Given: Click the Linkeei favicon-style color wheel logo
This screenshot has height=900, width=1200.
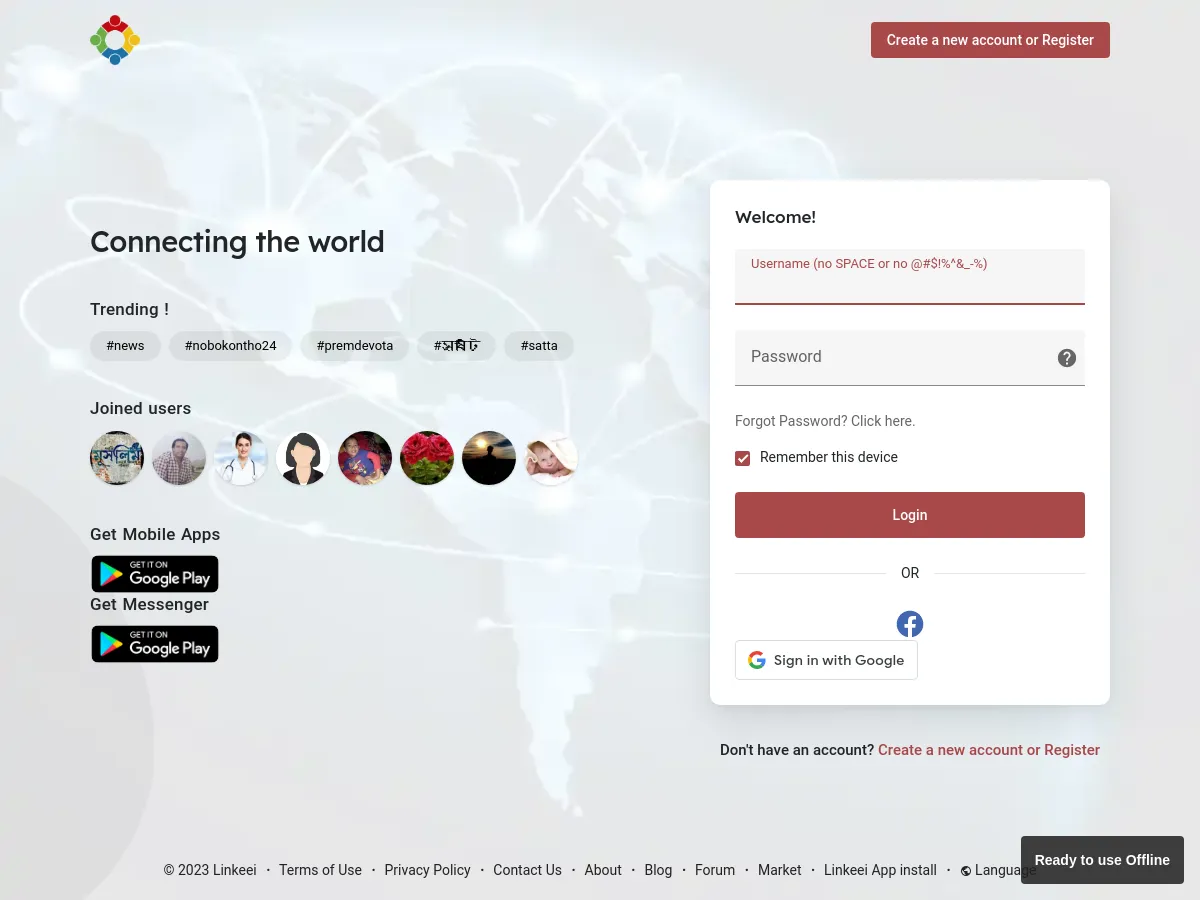Looking at the screenshot, I should 115,40.
